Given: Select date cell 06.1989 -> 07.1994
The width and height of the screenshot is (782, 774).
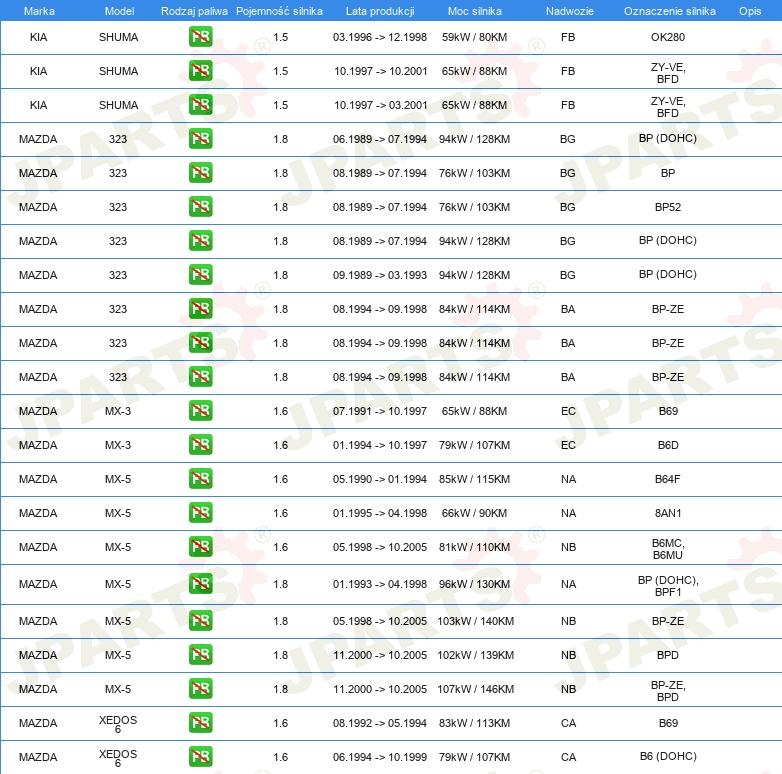Looking at the screenshot, I should [x=380, y=139].
